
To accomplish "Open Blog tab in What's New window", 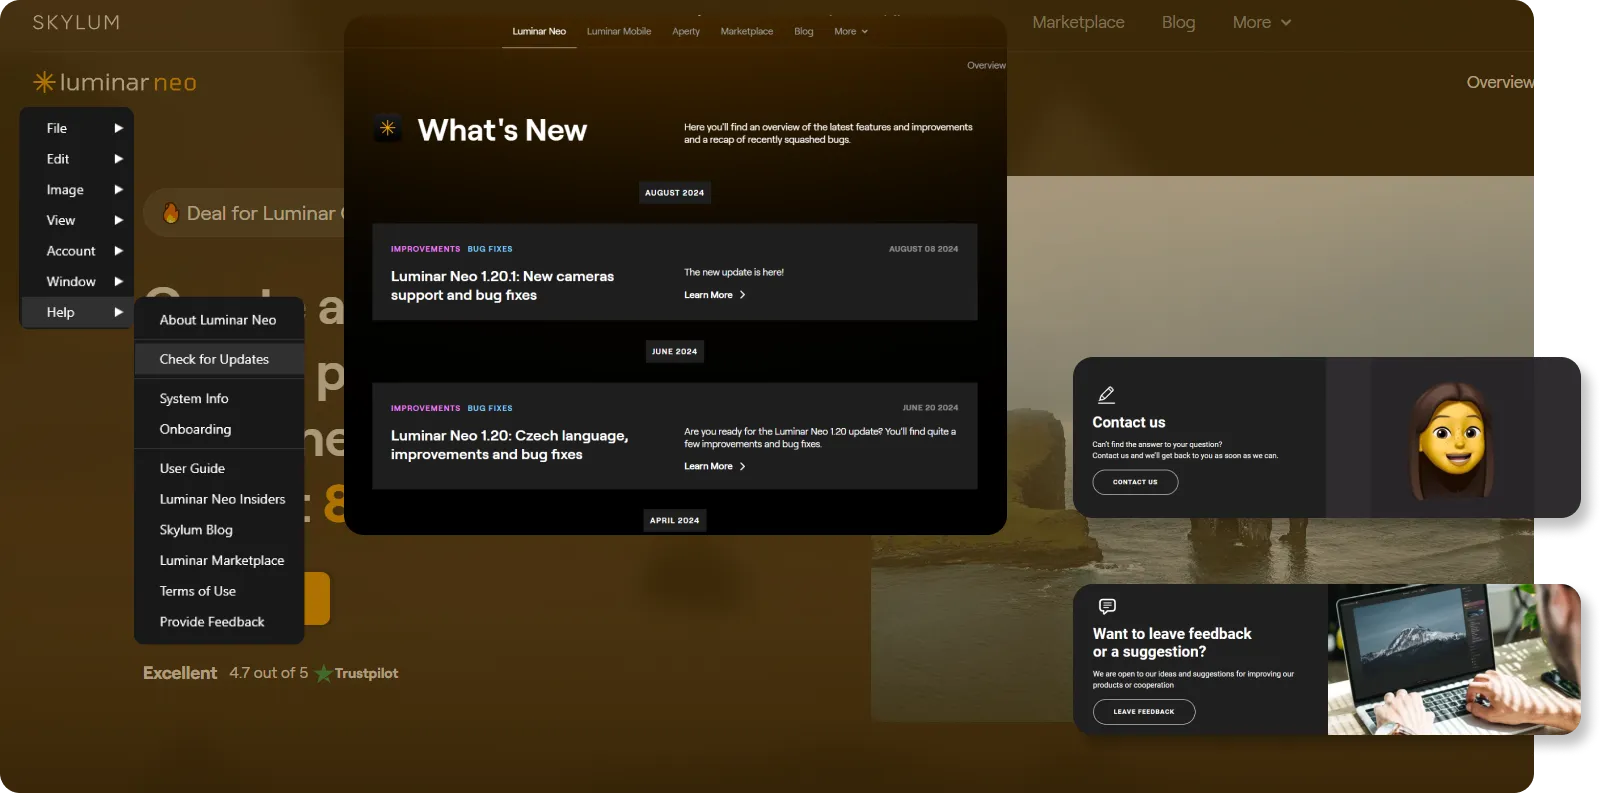I will pos(804,31).
